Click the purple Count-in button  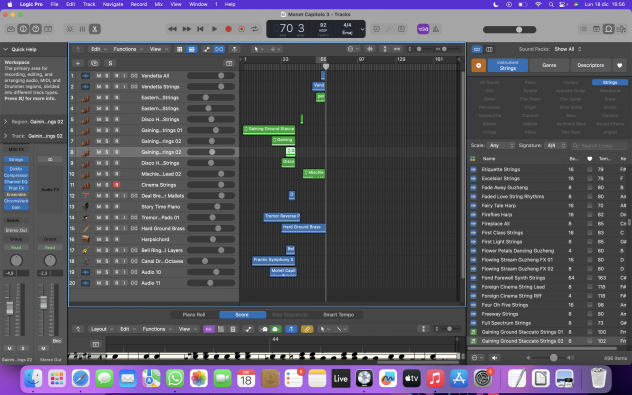click(x=423, y=29)
